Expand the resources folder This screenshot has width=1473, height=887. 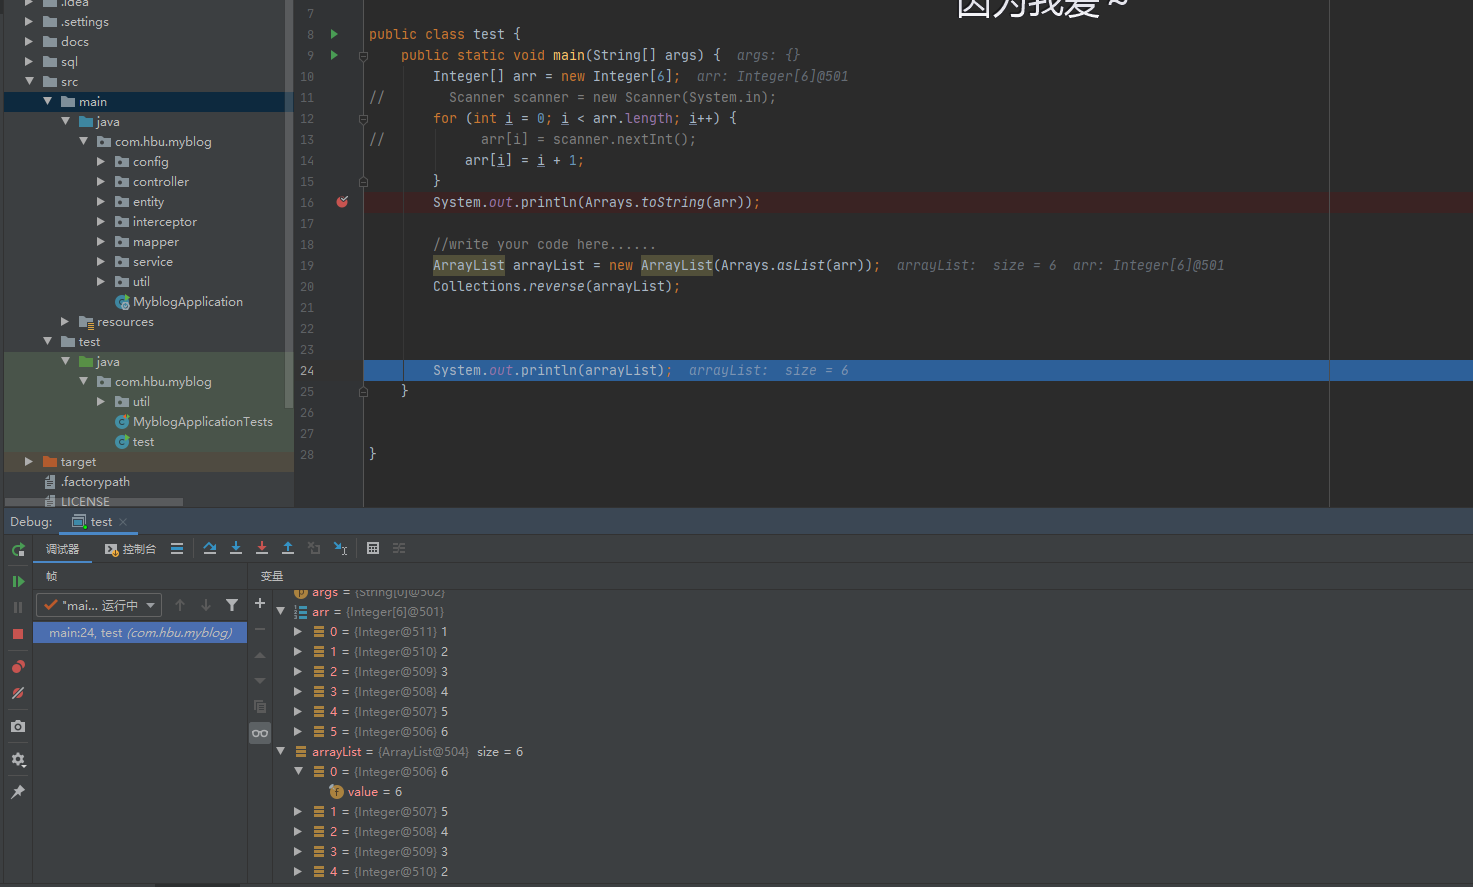pyautogui.click(x=65, y=321)
